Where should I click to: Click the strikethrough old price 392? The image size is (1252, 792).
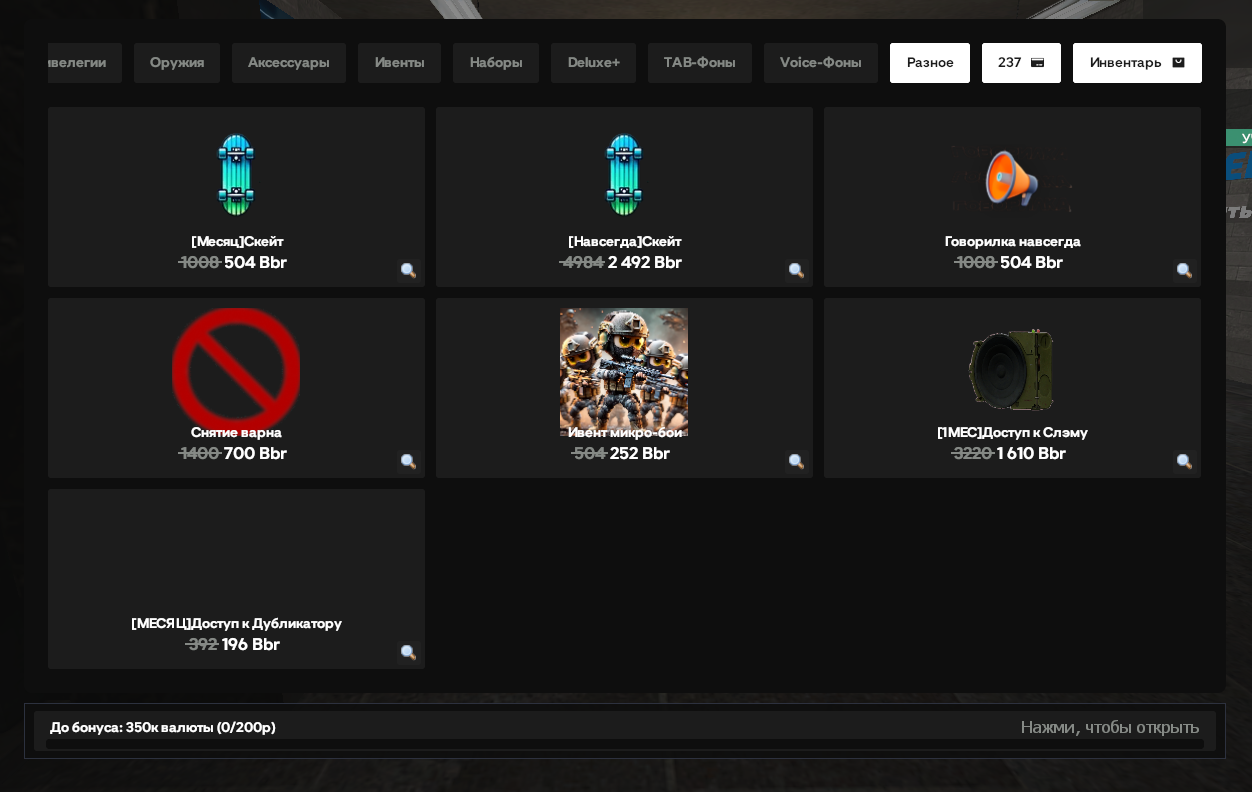point(202,644)
